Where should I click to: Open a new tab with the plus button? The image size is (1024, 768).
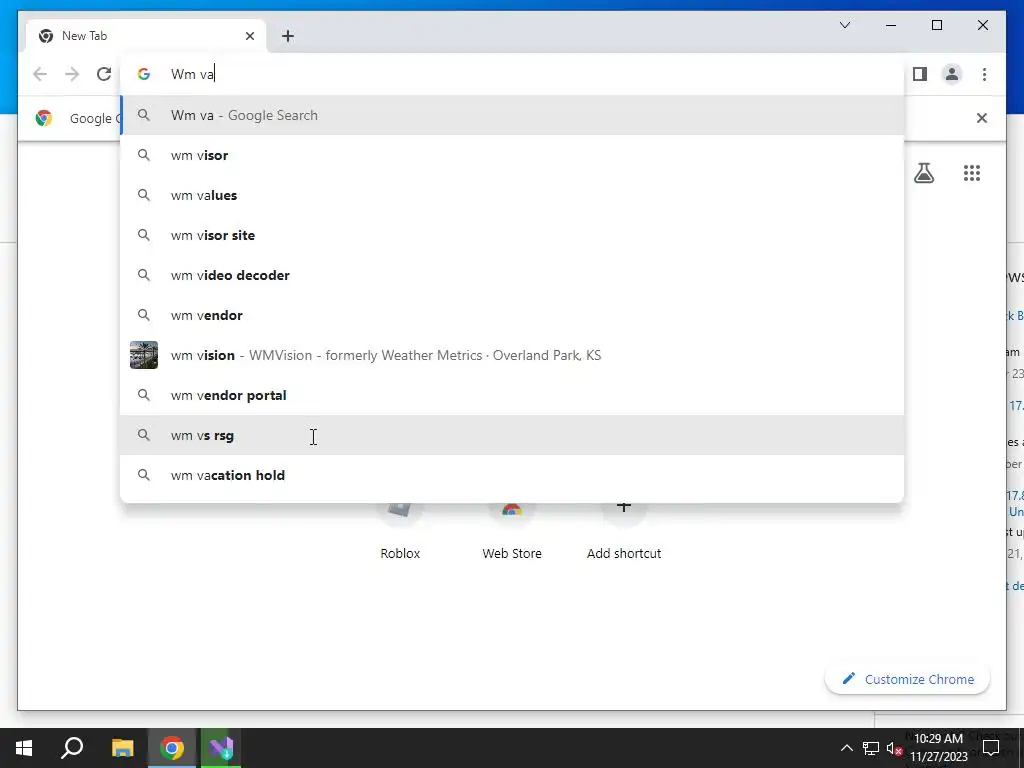point(288,36)
